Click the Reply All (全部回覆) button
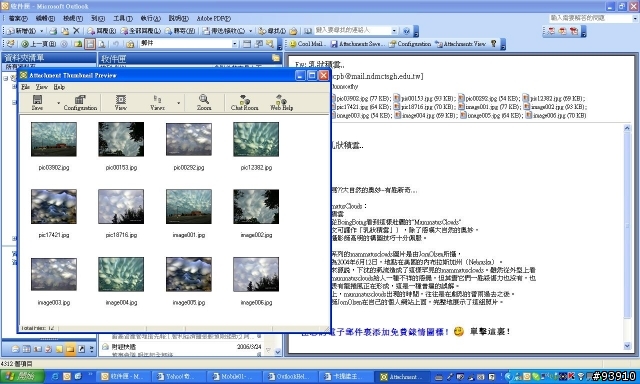The width and height of the screenshot is (640, 384). [x=140, y=31]
